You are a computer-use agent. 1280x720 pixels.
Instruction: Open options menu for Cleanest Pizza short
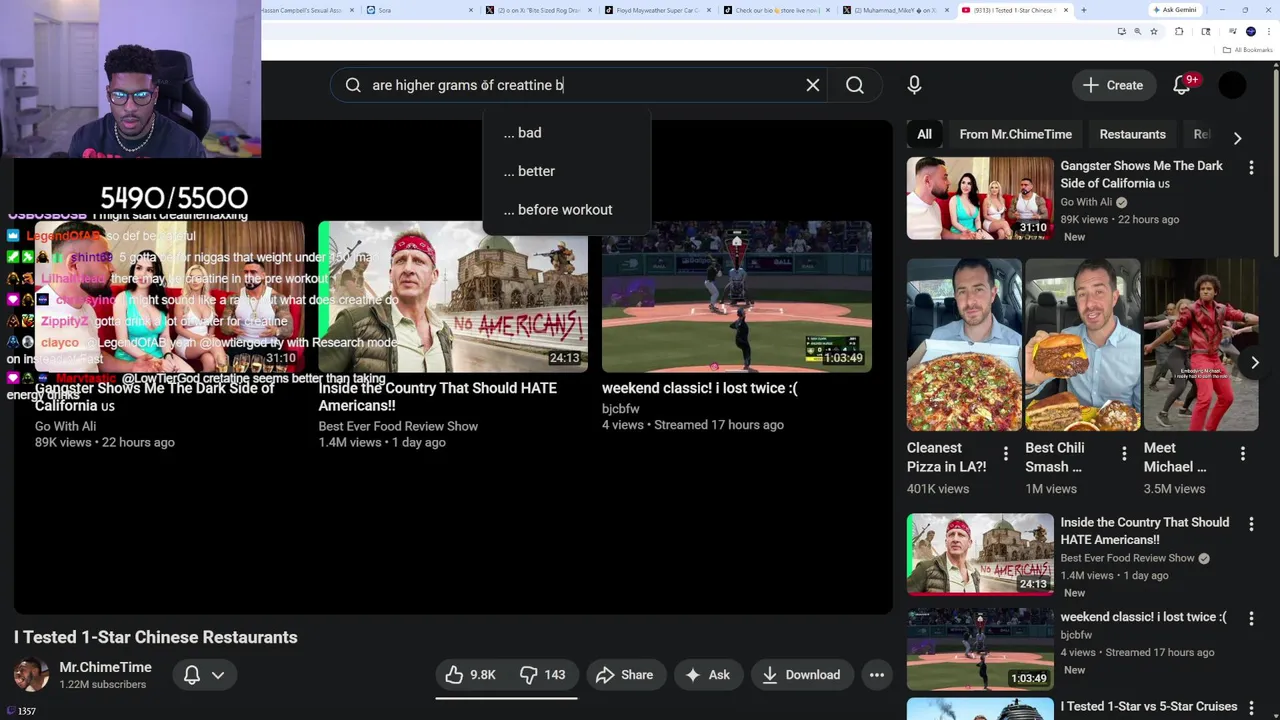click(x=1006, y=453)
